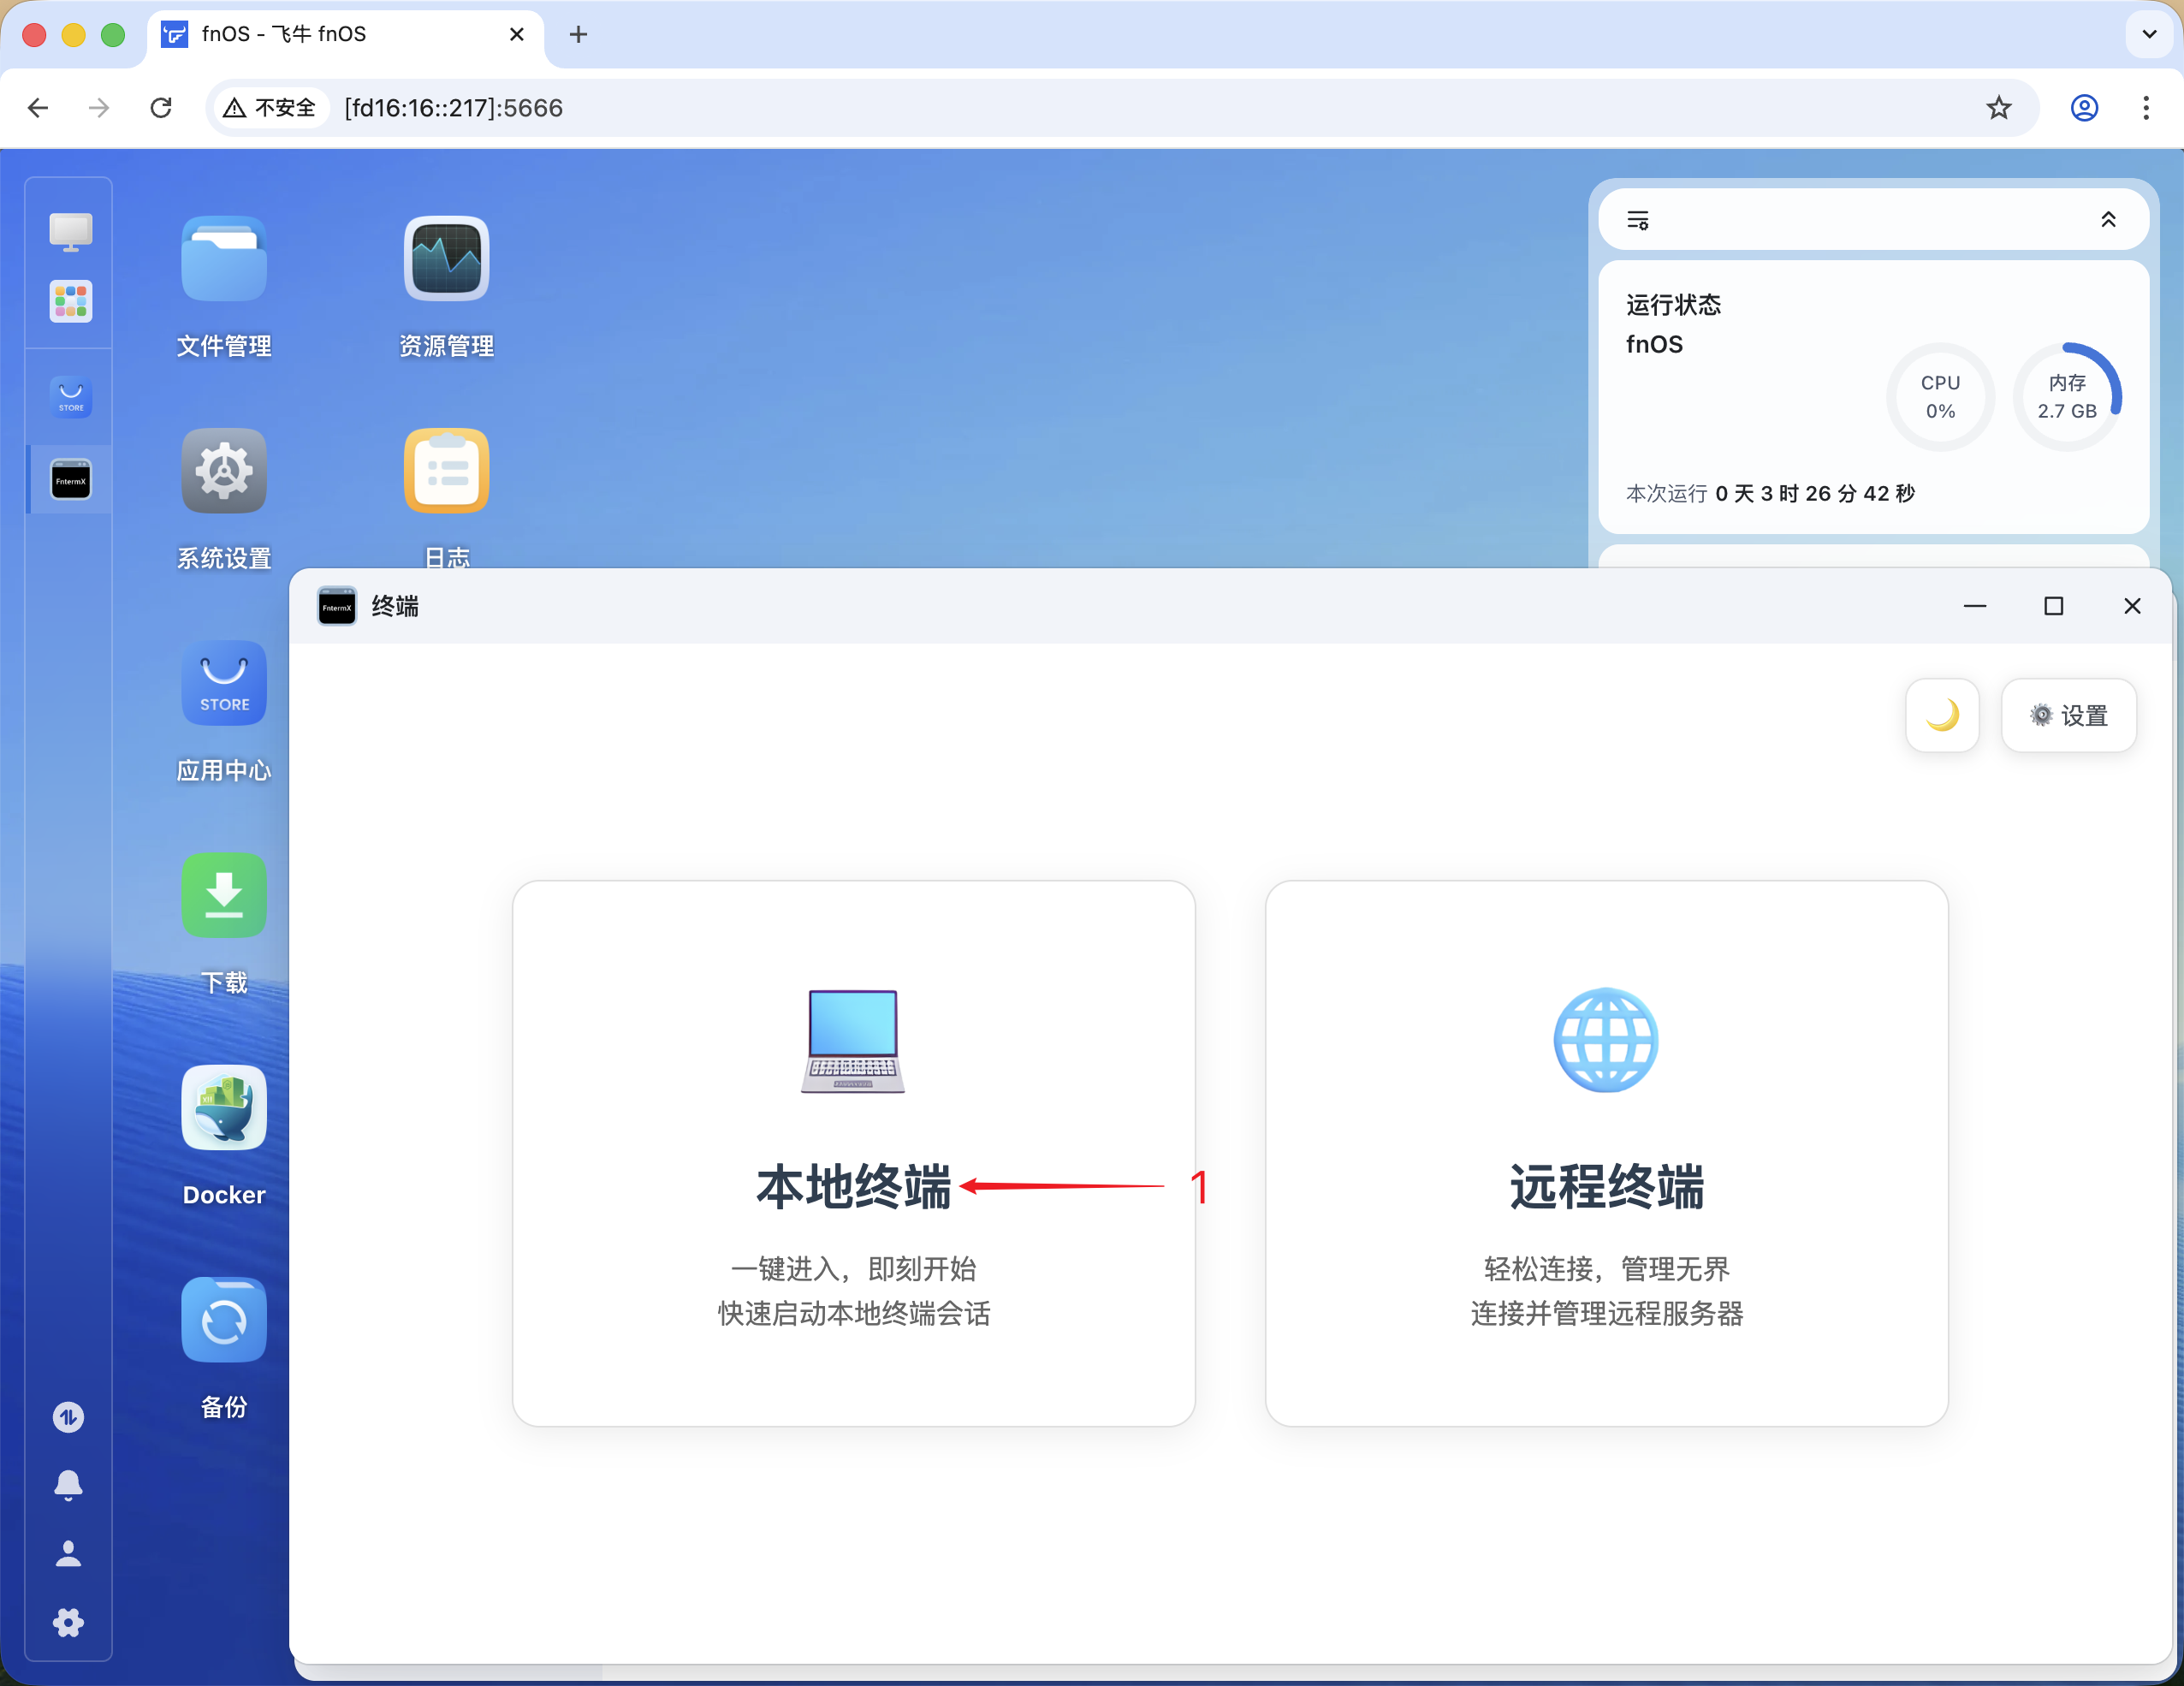This screenshot has width=2184, height=1686.
Task: Show desktop using top sidebar monitor icon
Action: click(70, 232)
